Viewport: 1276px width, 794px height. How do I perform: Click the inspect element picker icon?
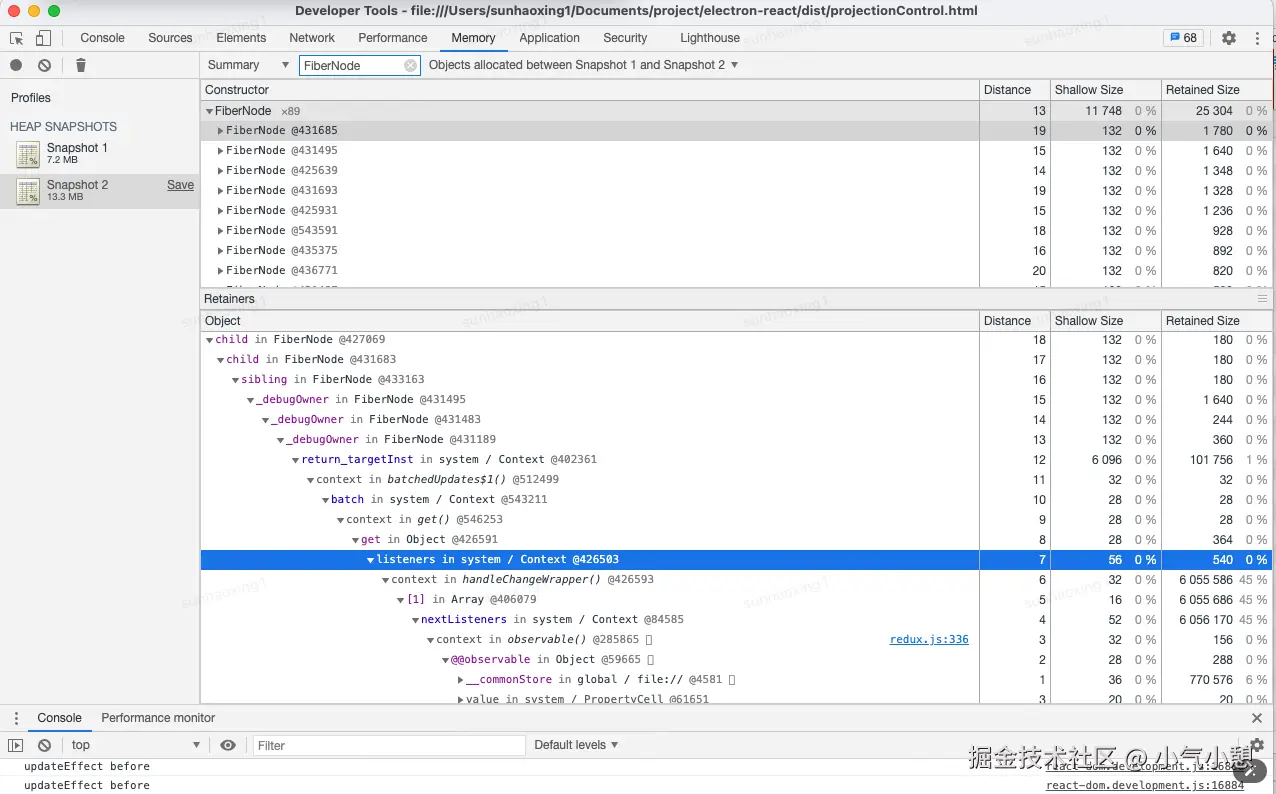tap(17, 38)
